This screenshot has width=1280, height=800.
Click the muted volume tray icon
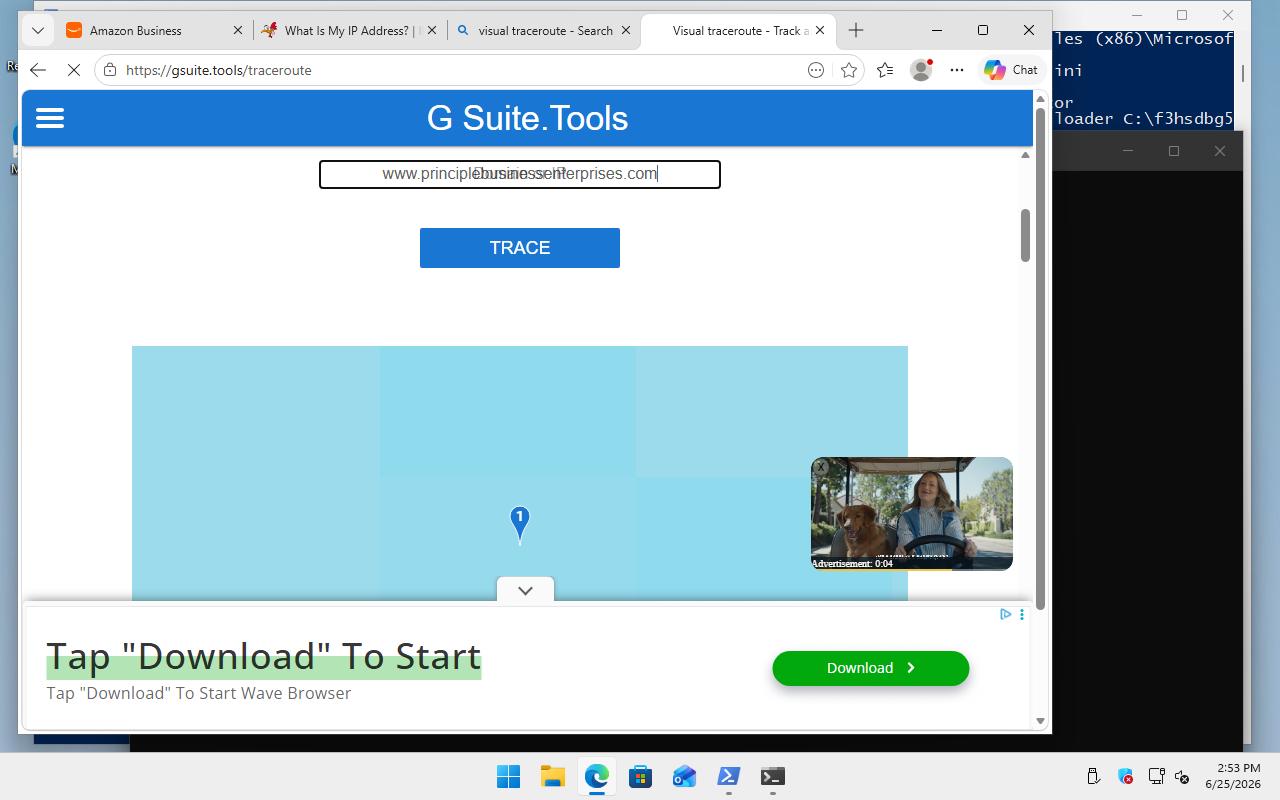[1182, 776]
